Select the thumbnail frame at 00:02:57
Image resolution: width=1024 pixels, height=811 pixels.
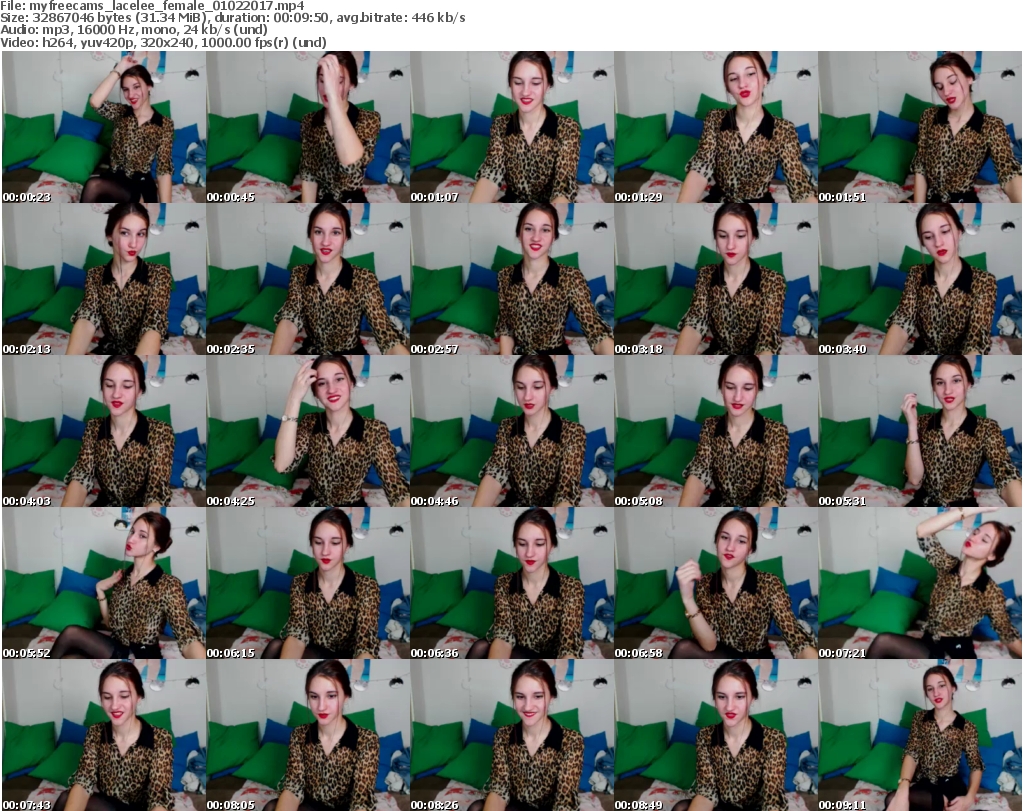(x=512, y=279)
